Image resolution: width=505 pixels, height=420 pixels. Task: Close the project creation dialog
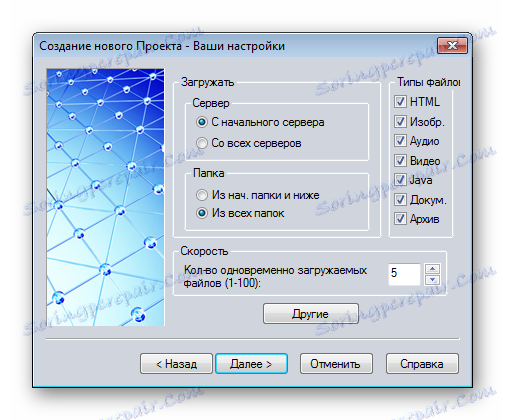452,45
